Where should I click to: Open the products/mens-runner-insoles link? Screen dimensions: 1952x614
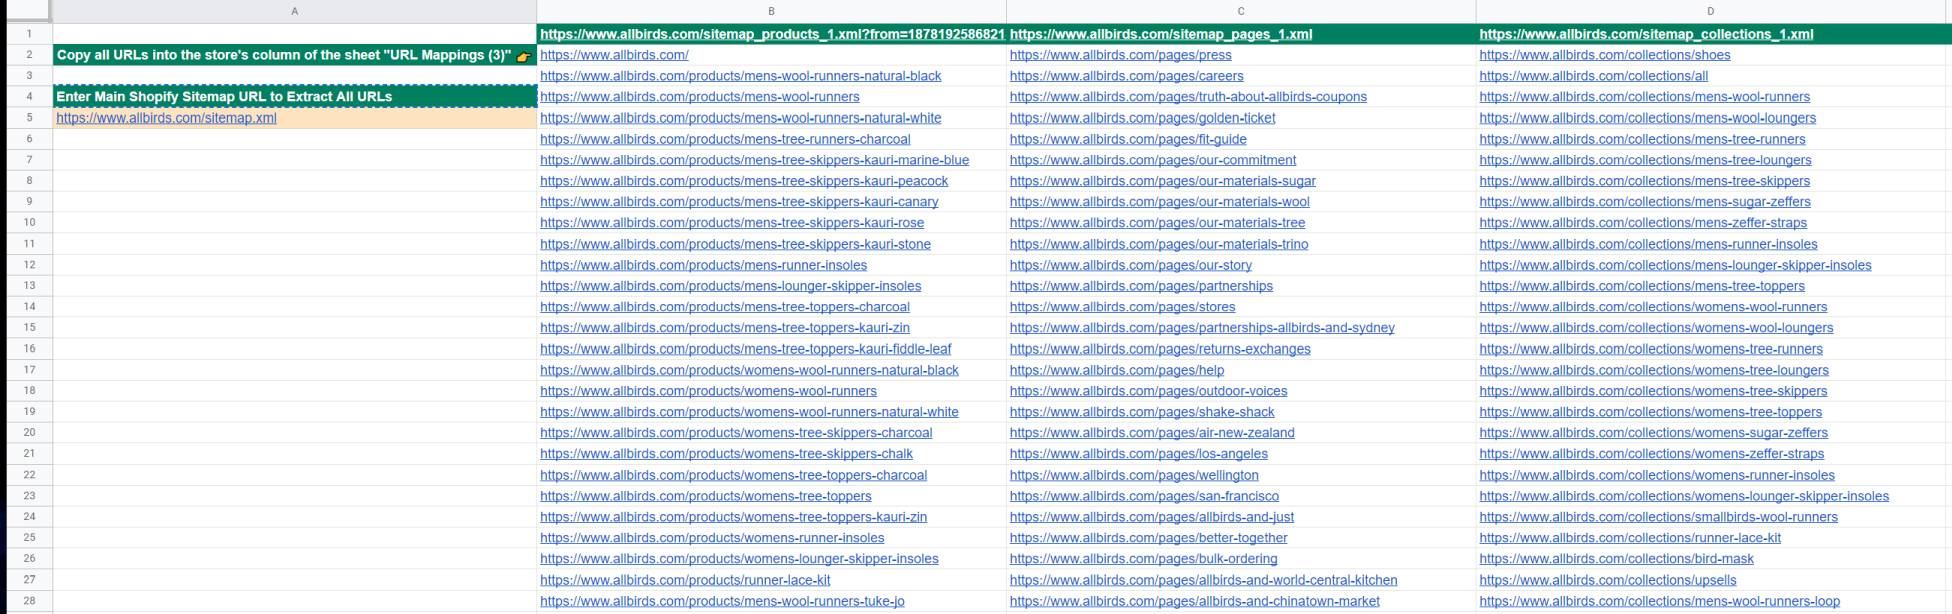pos(703,265)
